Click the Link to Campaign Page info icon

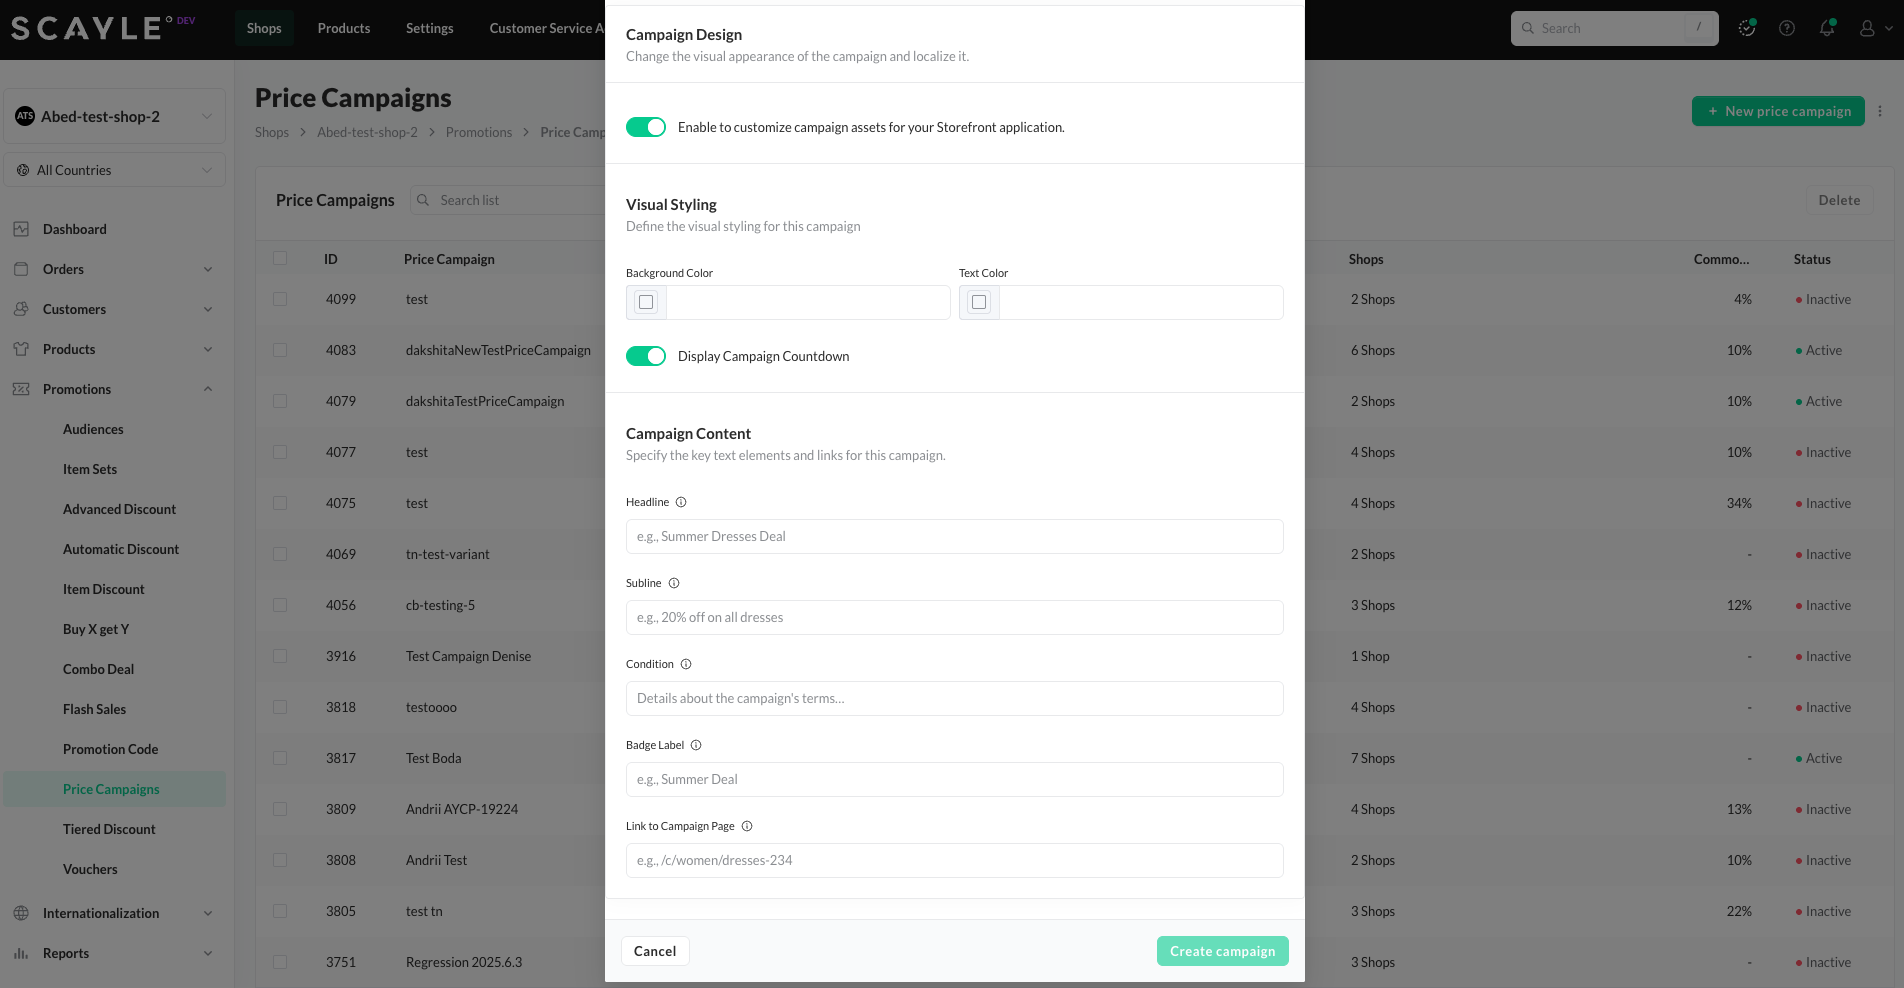[x=747, y=826]
